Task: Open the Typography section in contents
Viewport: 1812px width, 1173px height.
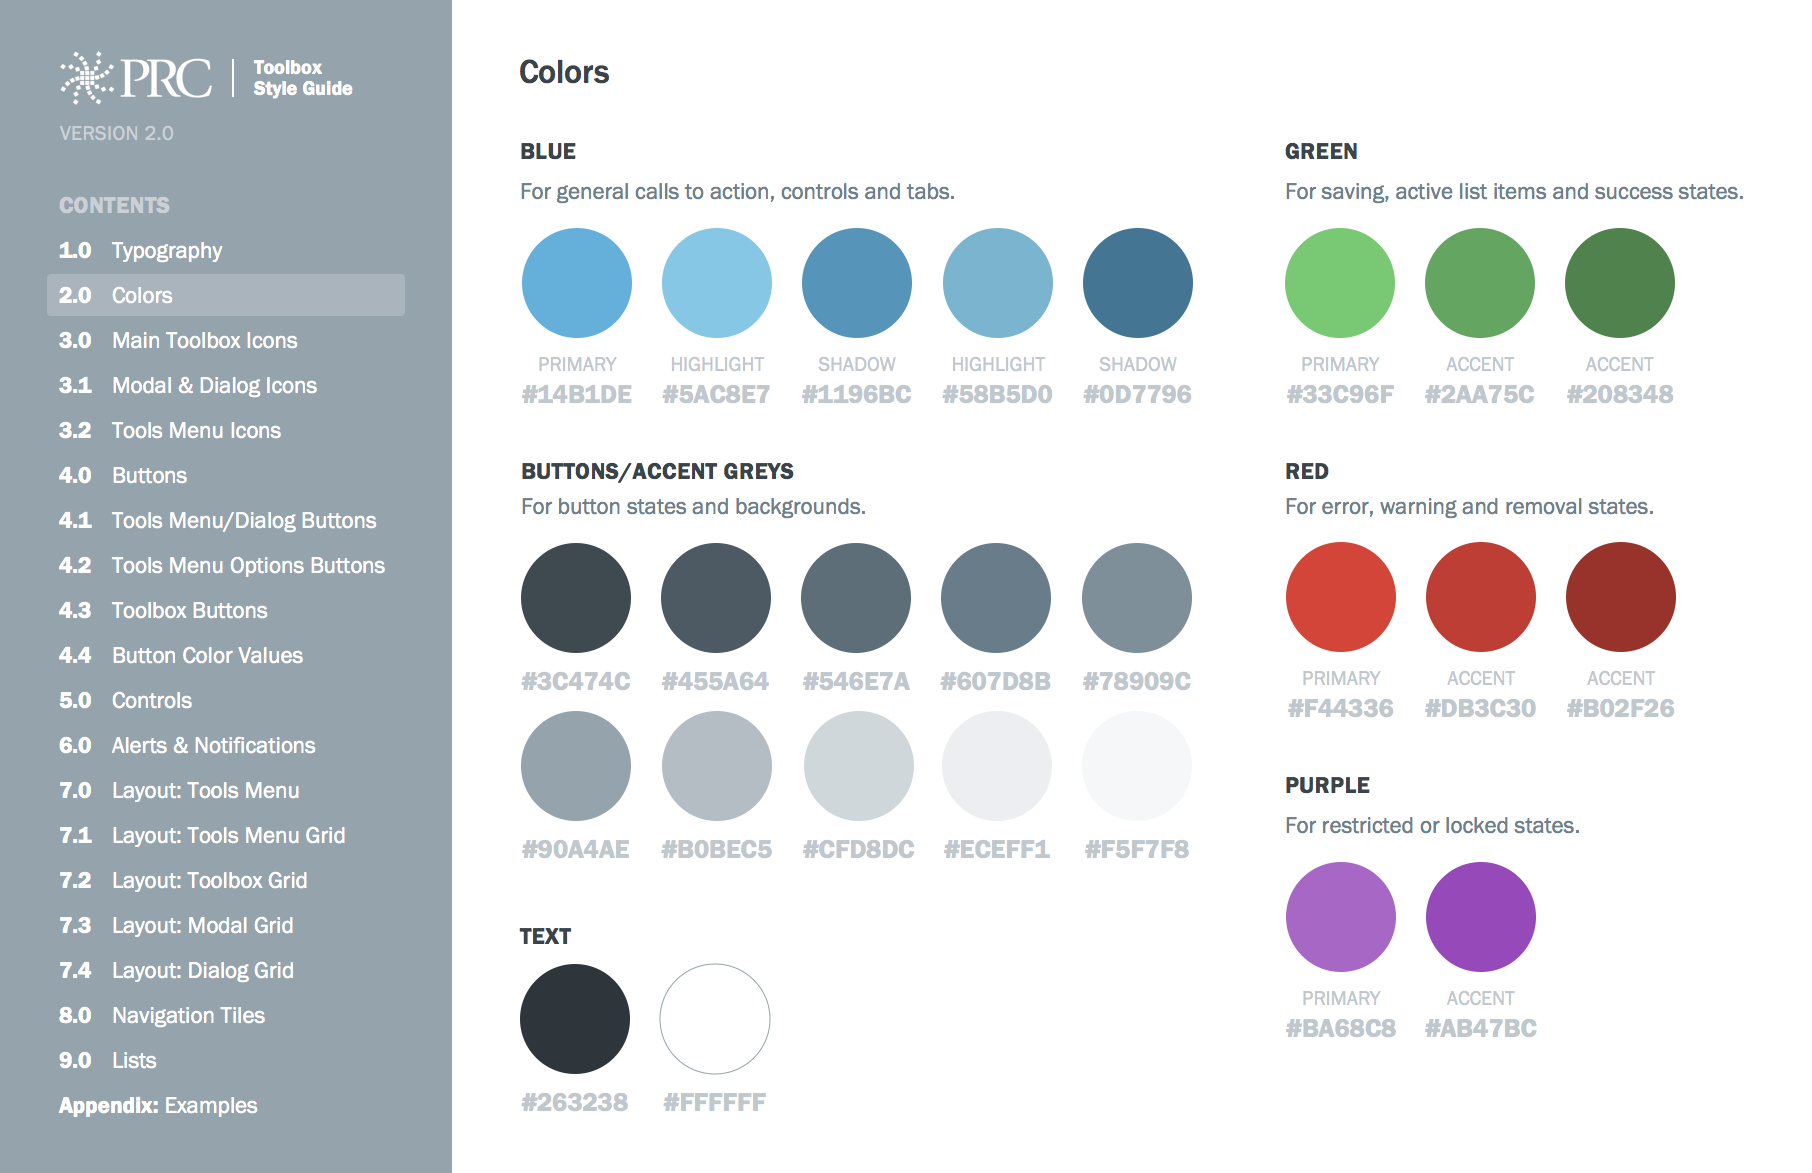Action: click(x=166, y=251)
